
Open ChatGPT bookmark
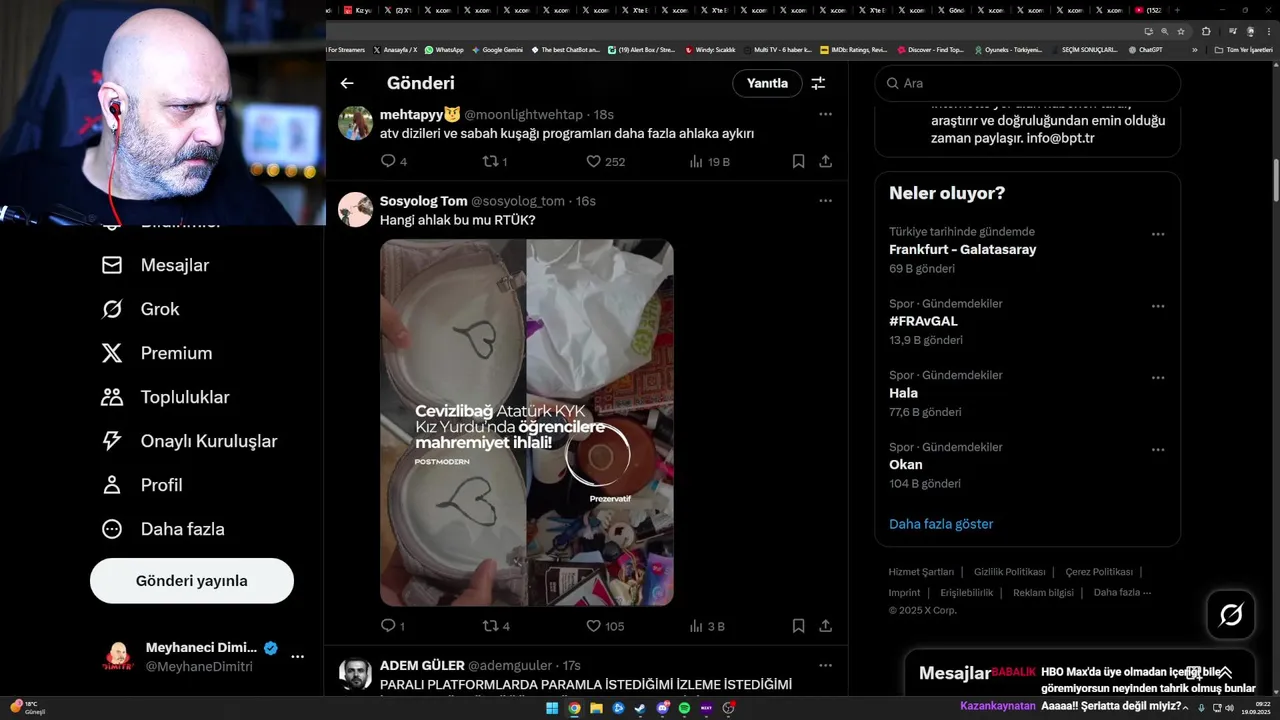pyautogui.click(x=1145, y=49)
